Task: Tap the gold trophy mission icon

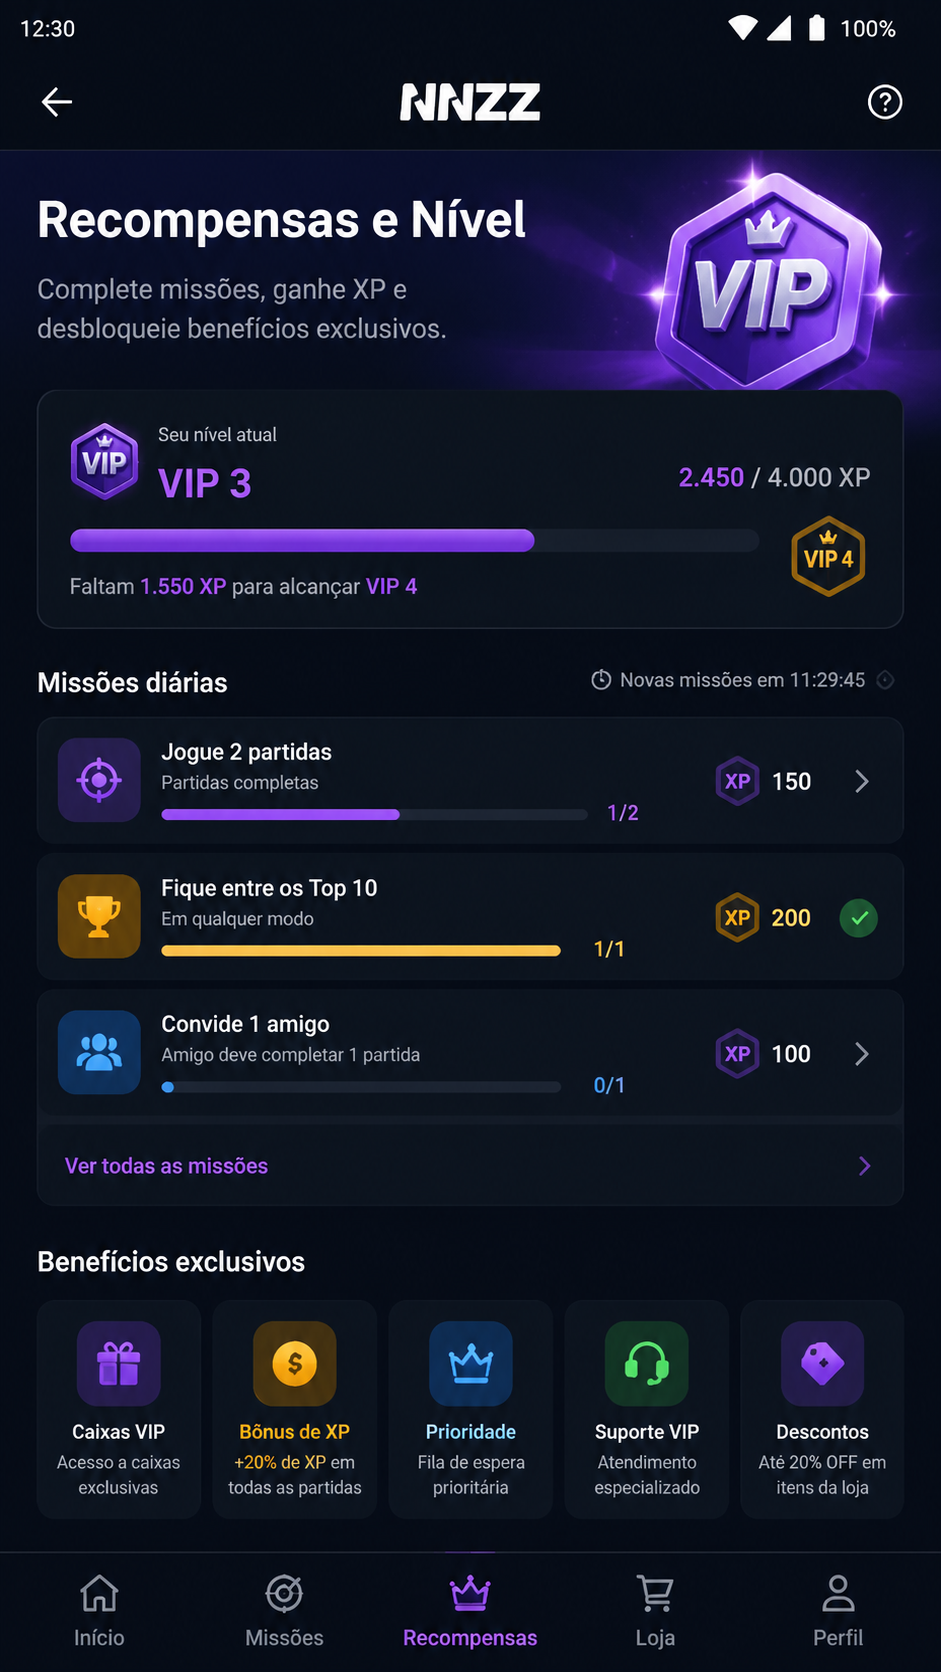Action: [99, 916]
